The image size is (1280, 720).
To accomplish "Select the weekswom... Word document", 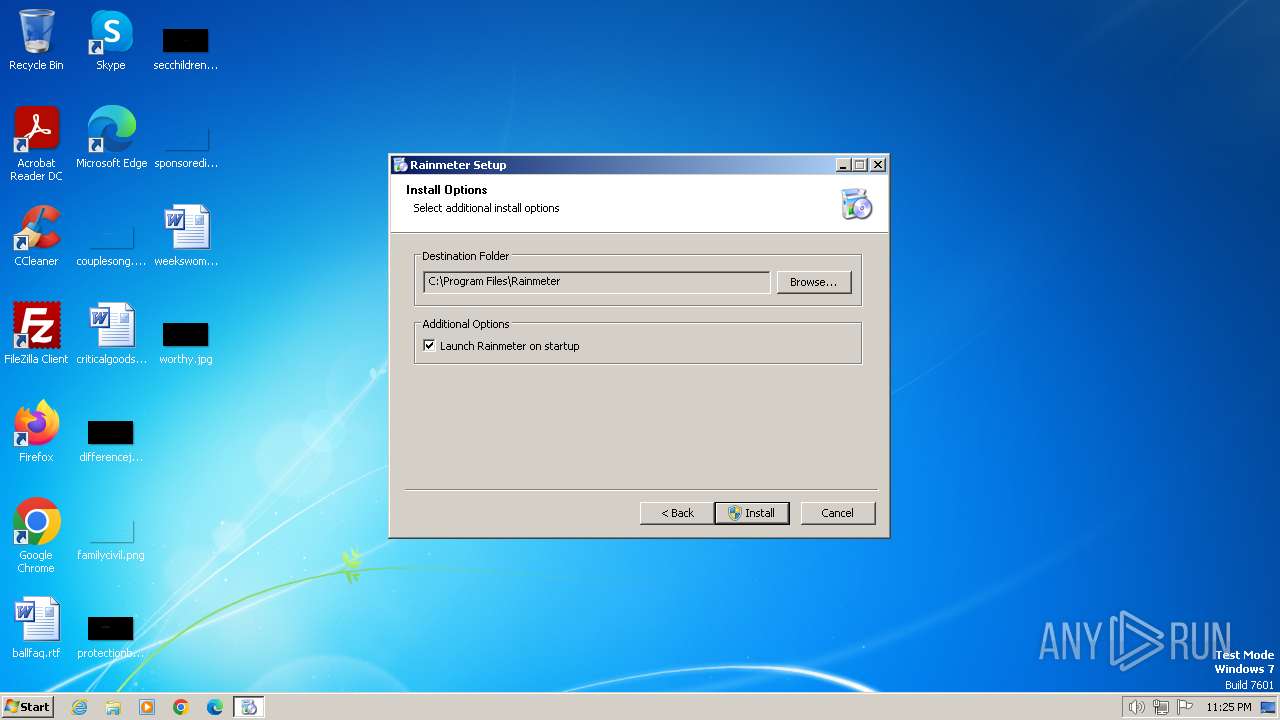I will 186,236.
